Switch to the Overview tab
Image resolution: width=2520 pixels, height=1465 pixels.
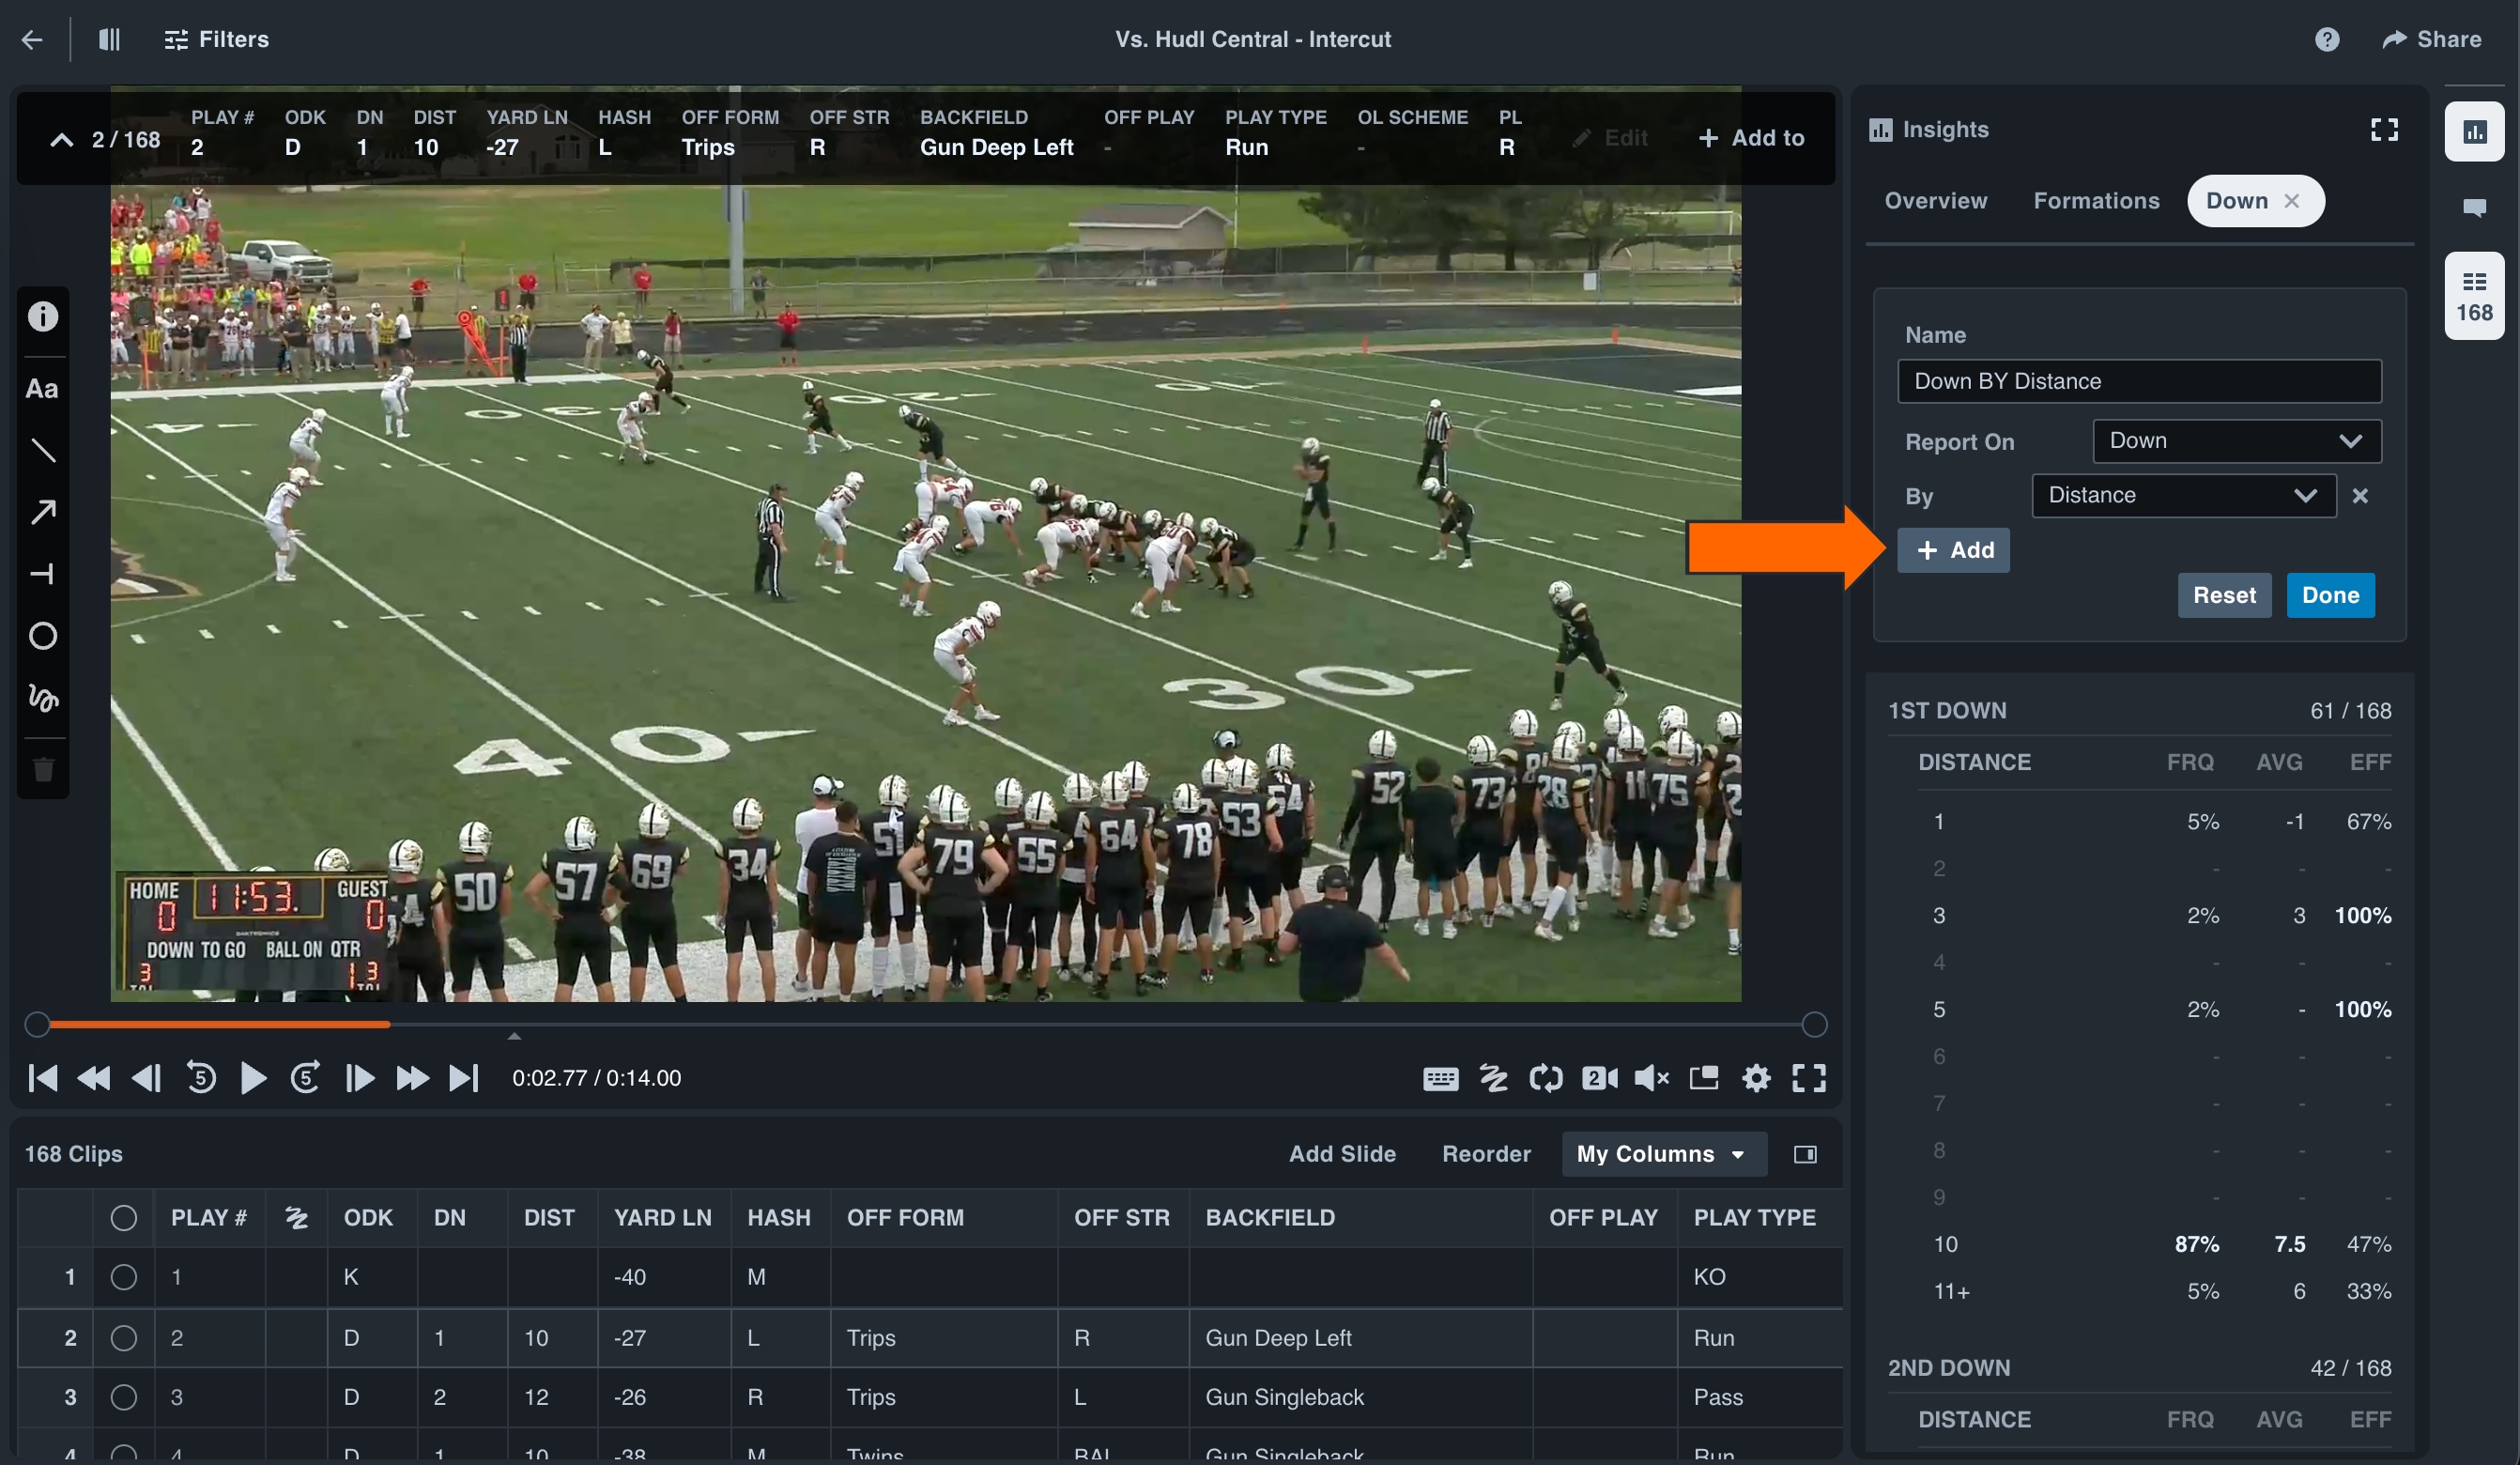click(1935, 201)
